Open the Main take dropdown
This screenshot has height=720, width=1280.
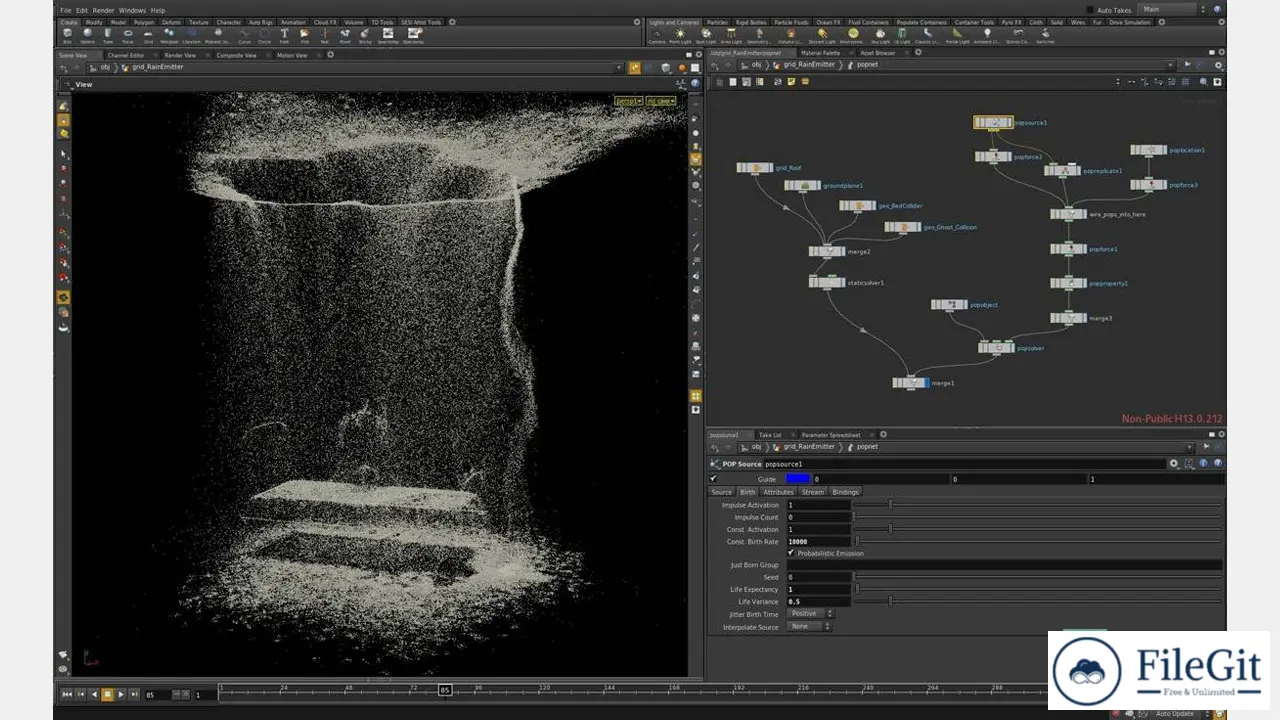1169,10
